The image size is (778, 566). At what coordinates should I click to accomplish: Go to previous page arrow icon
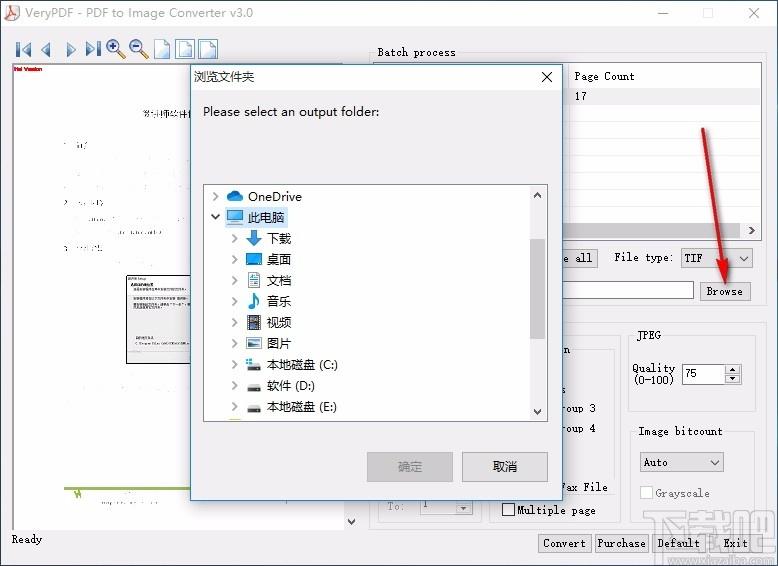(x=47, y=50)
